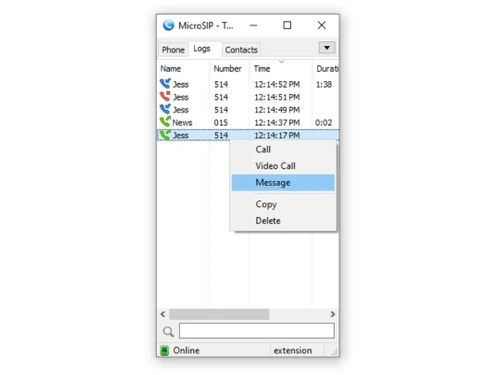Click the green call icon on selected Jess row
Image resolution: width=500 pixels, height=375 pixels.
pyautogui.click(x=165, y=135)
